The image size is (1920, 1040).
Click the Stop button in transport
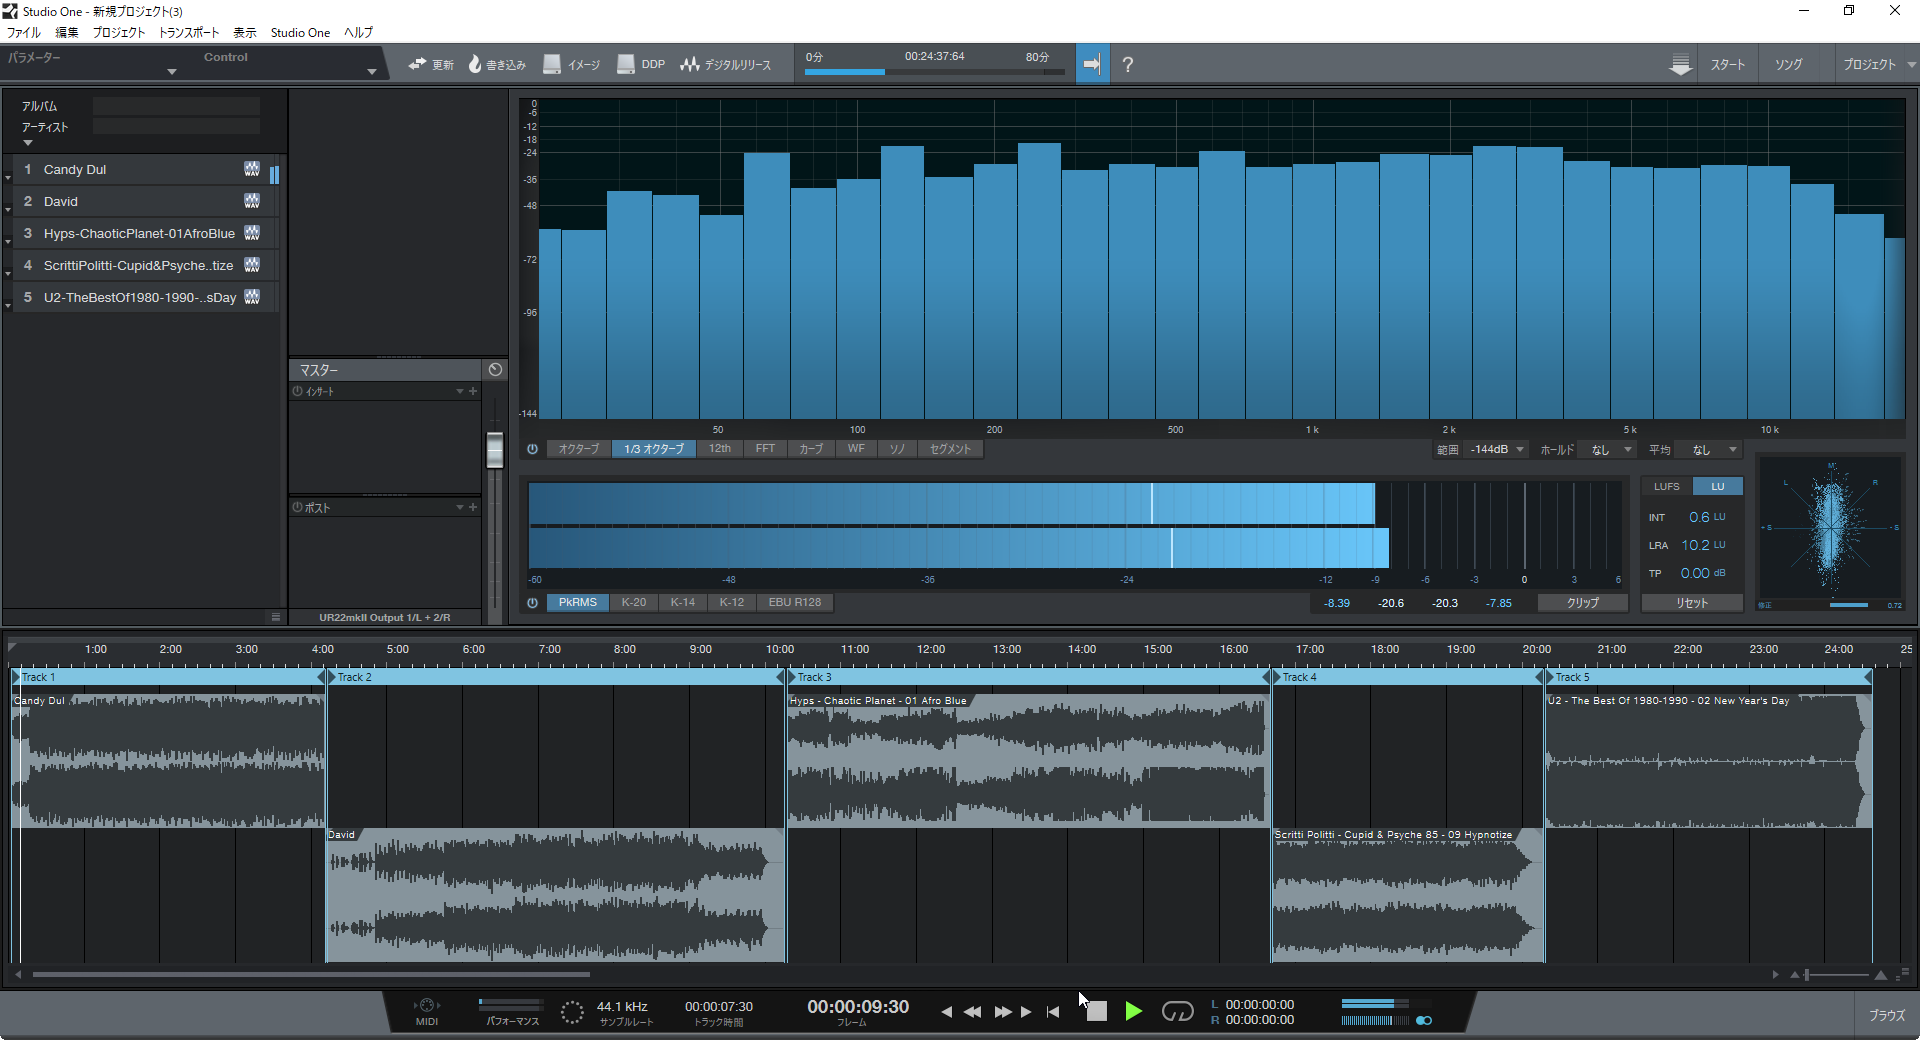point(1097,1011)
